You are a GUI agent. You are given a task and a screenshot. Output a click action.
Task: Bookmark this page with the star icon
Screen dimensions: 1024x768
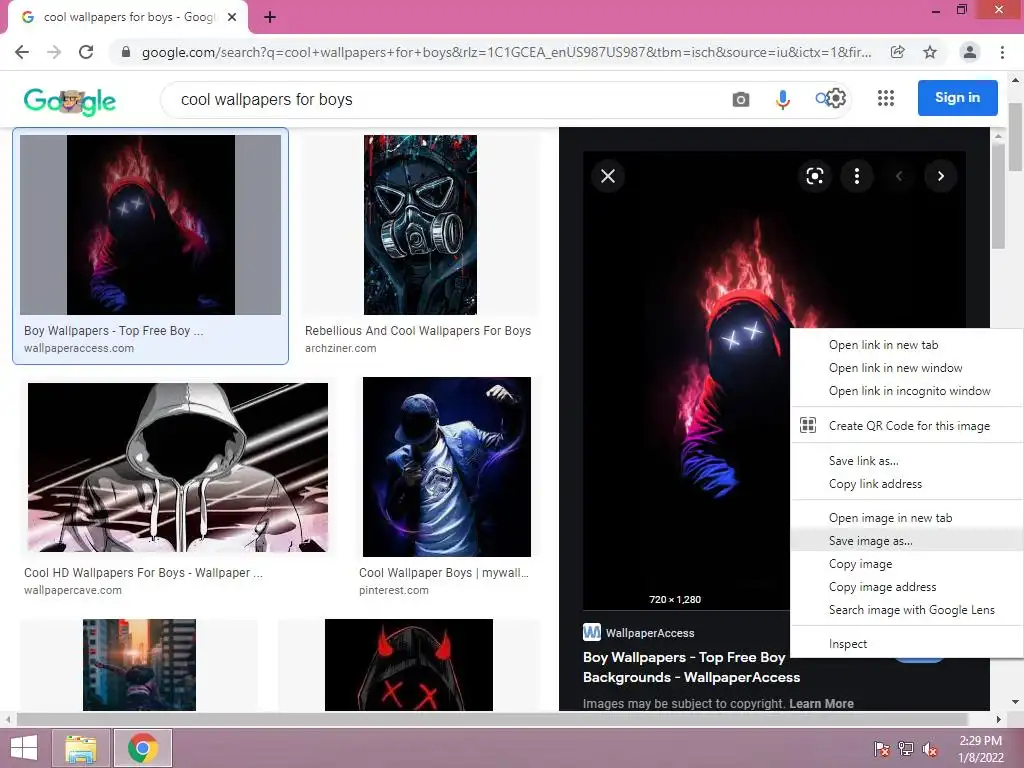coord(930,52)
